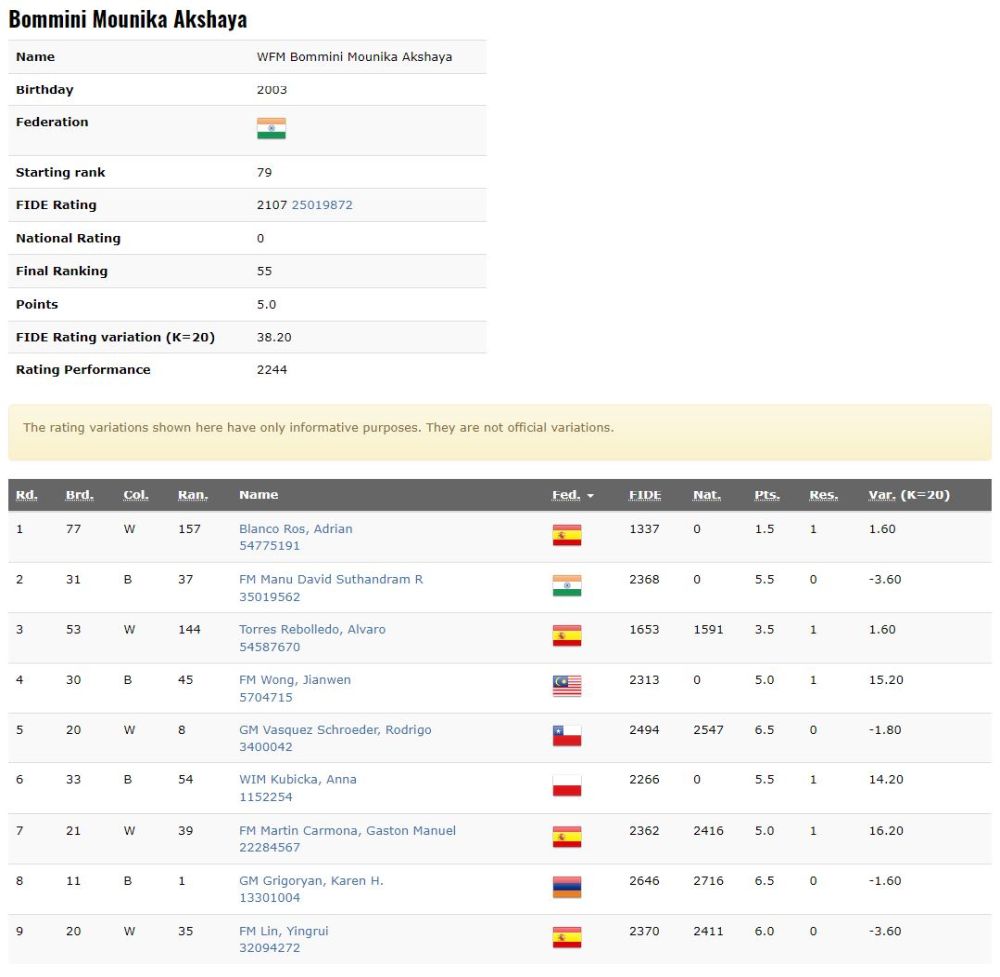This screenshot has width=1000, height=977.
Task: Open player link GM Grigoryan, Karen H.
Action: coord(311,881)
